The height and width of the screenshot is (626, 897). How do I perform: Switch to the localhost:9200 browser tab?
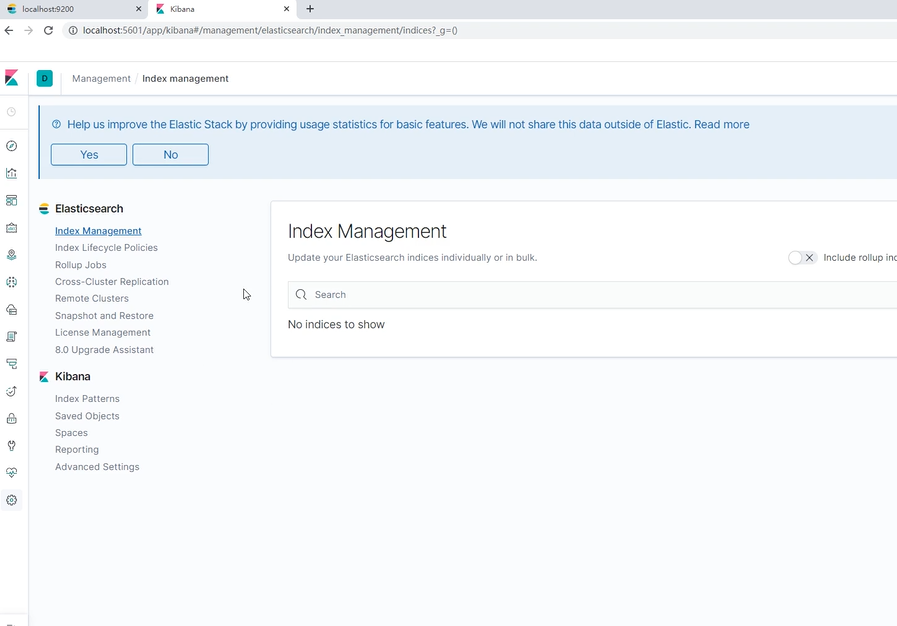pos(73,9)
